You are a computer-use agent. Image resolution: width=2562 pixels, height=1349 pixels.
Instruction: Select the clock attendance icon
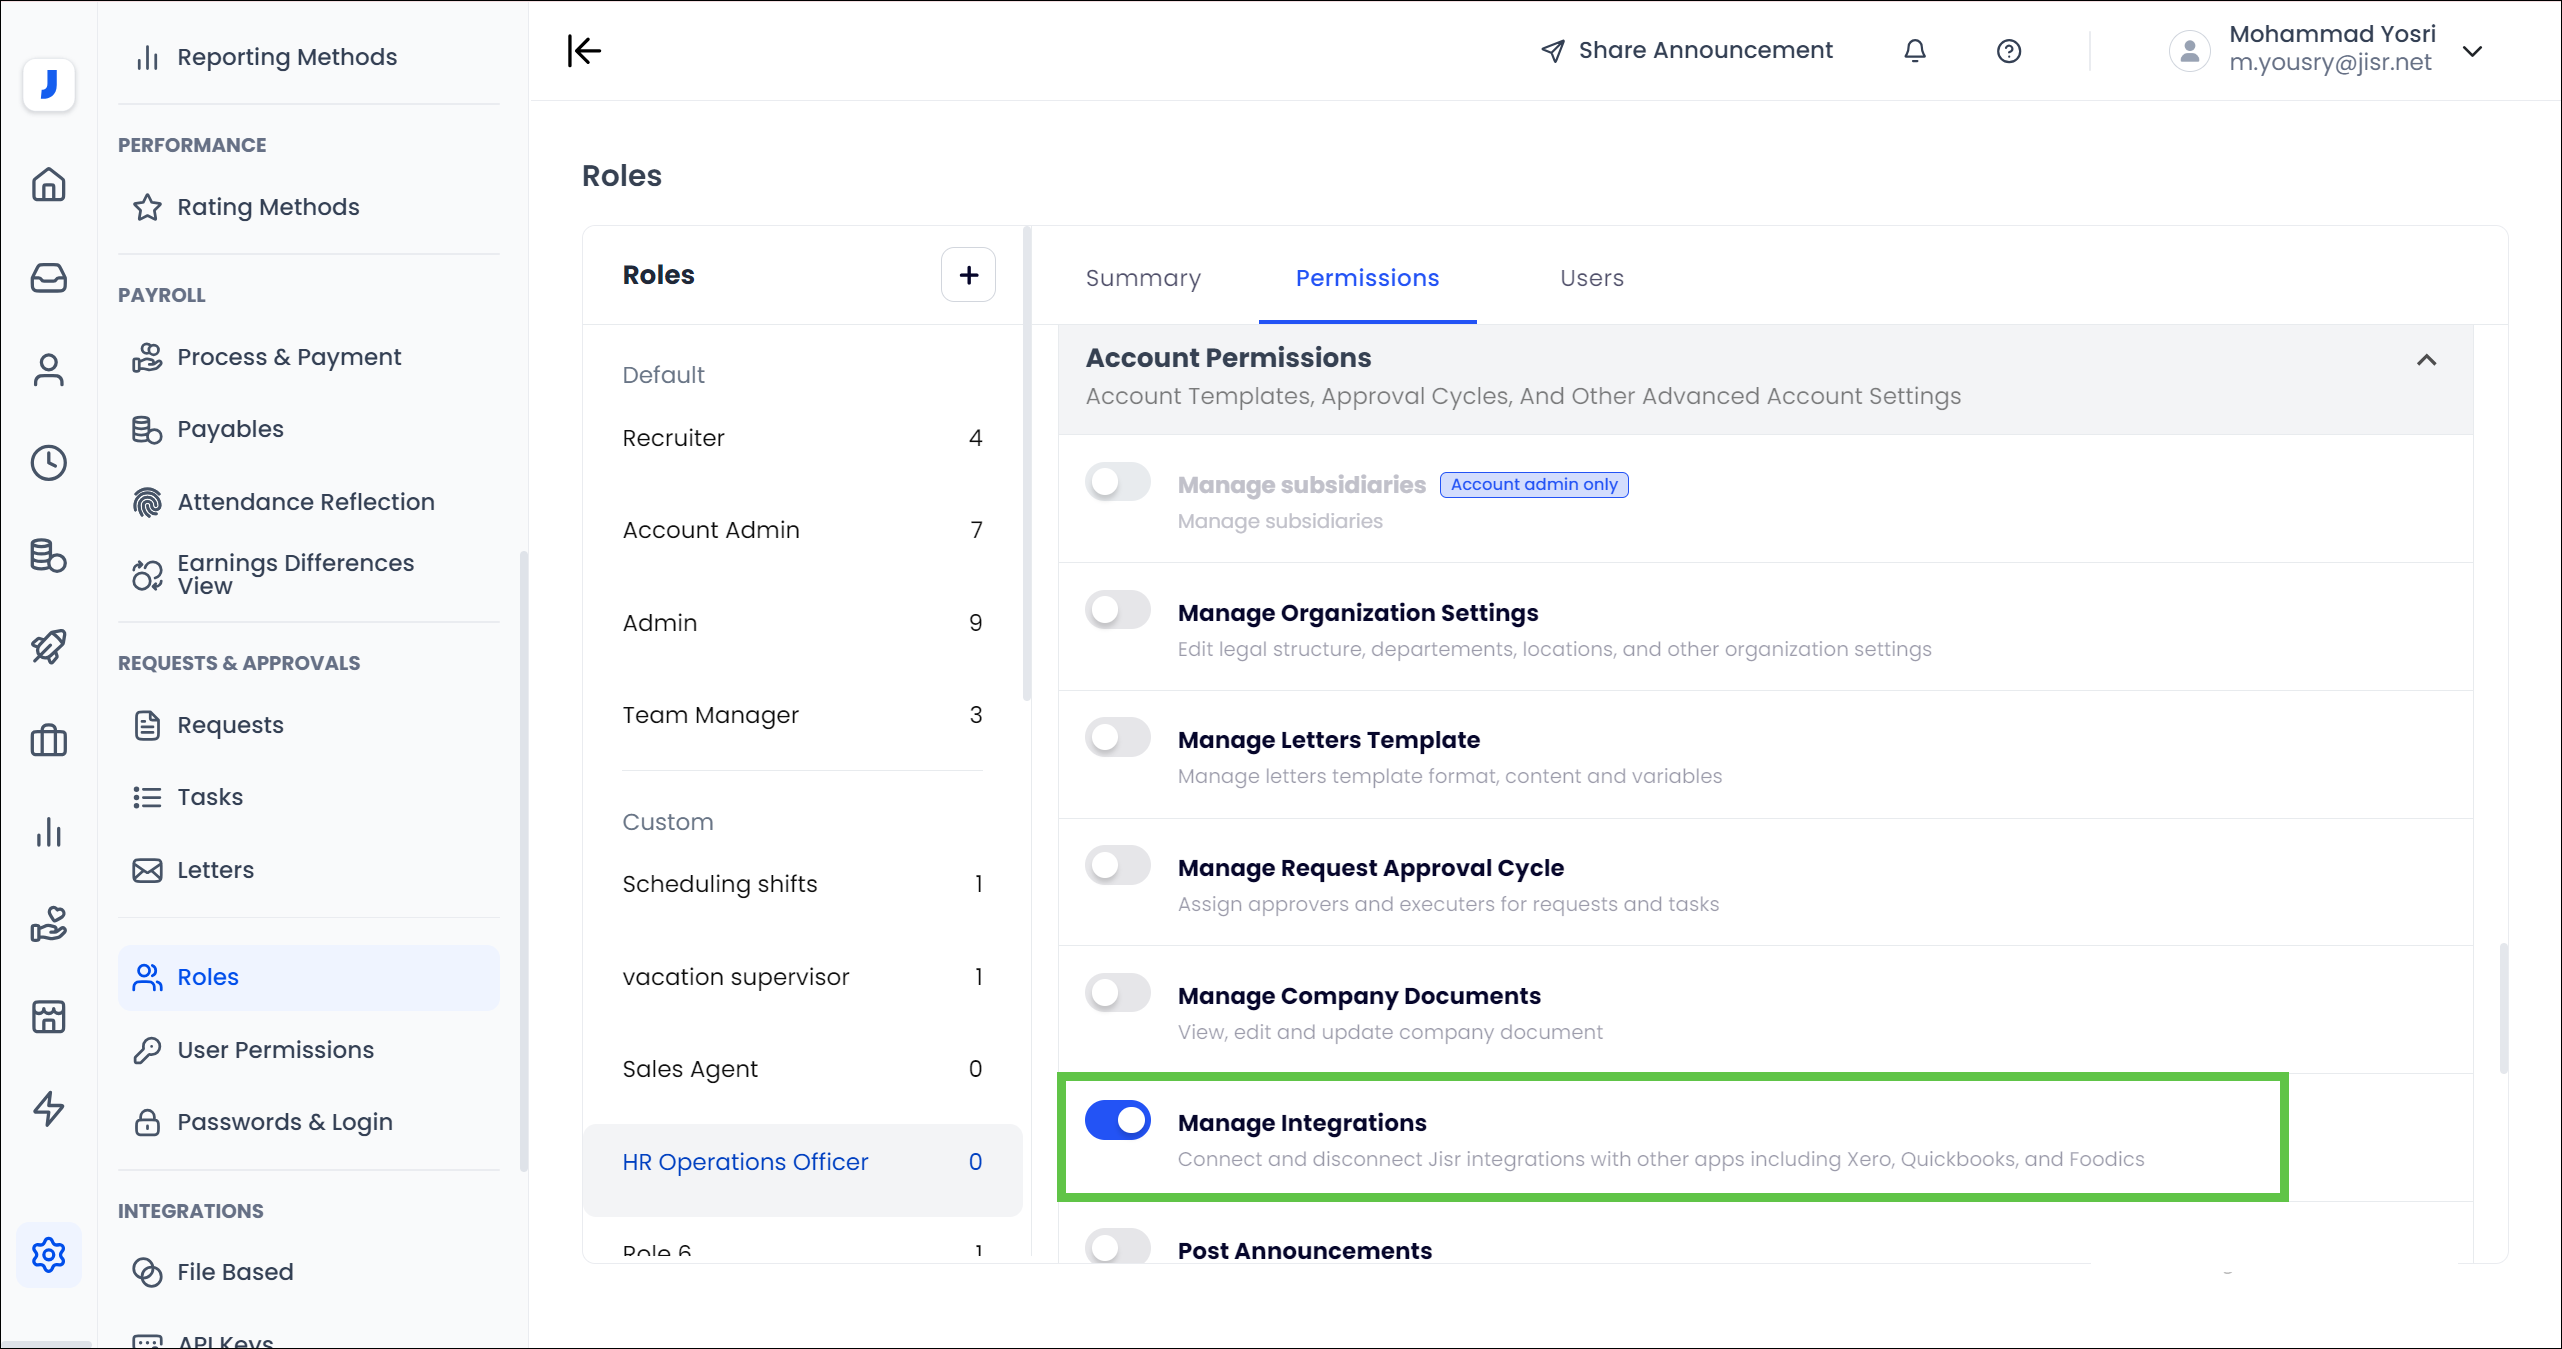pos(48,463)
